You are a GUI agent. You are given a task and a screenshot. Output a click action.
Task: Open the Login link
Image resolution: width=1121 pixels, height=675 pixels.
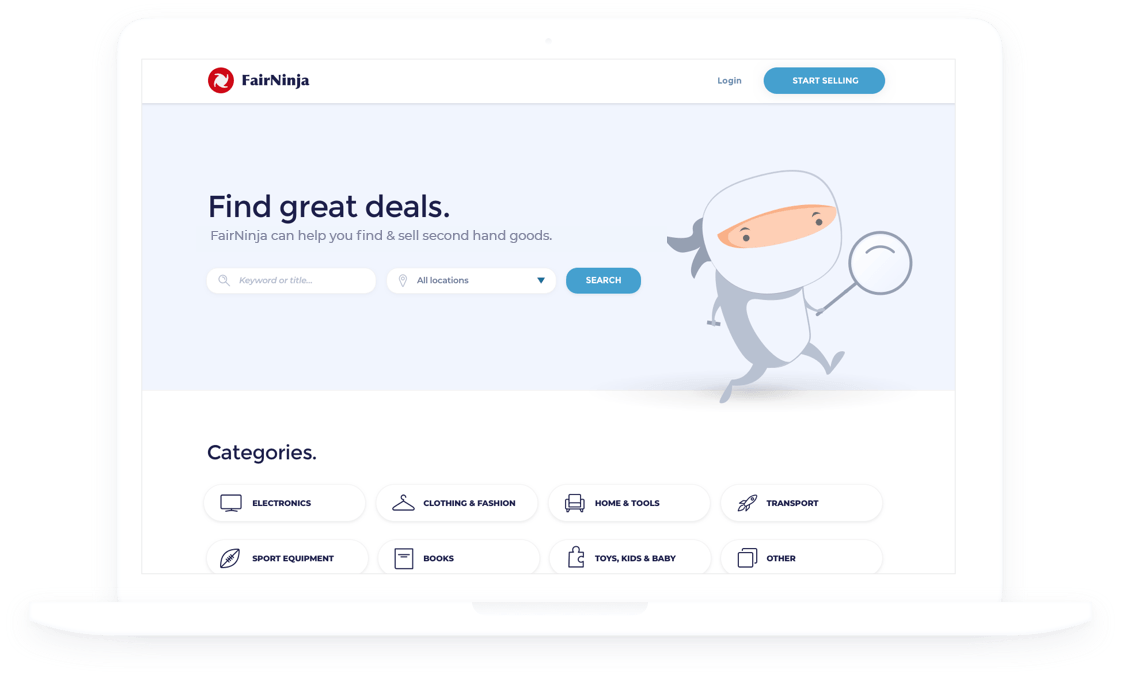[729, 81]
